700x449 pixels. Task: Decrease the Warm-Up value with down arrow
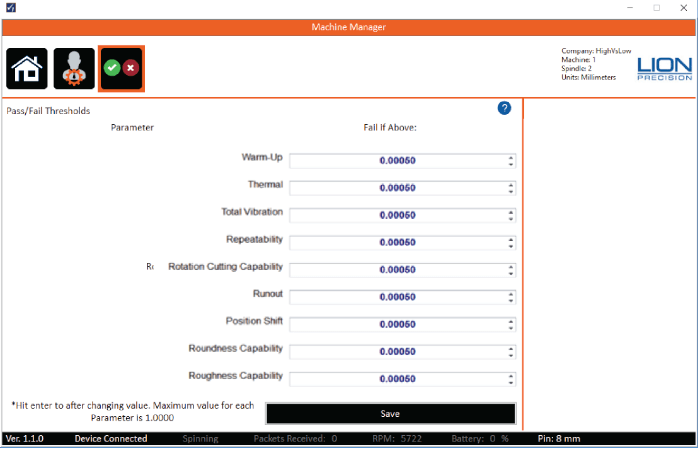click(x=511, y=164)
